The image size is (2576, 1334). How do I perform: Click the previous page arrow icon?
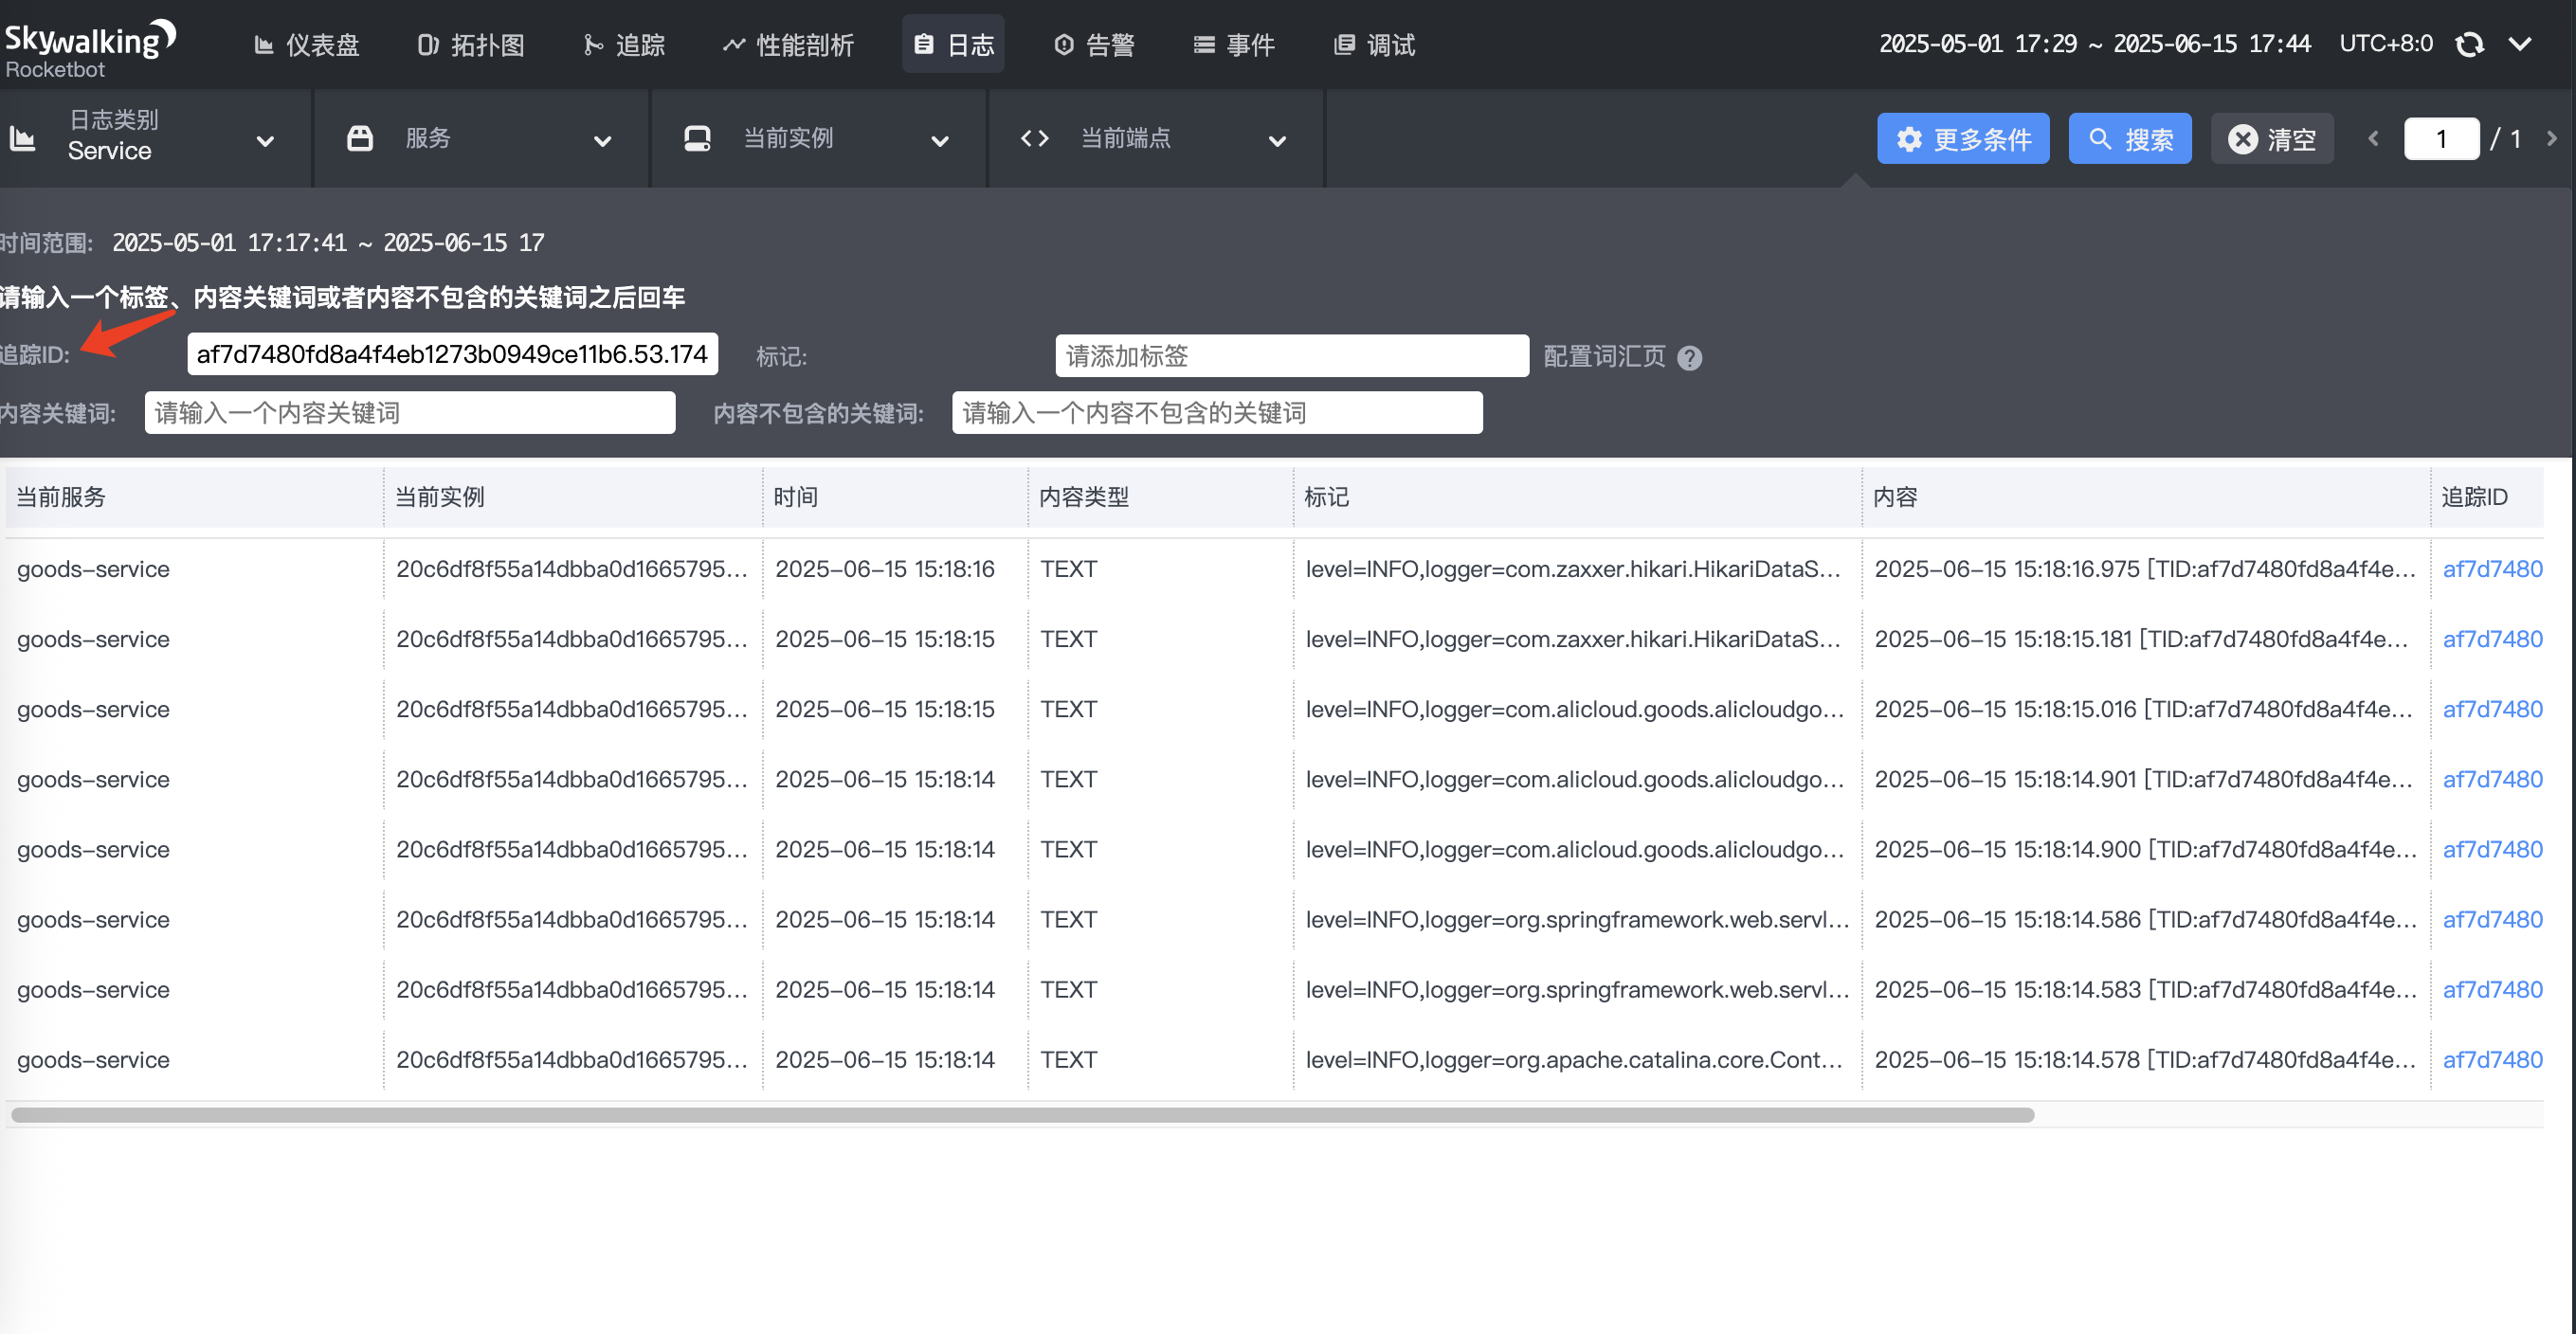pos(2373,139)
